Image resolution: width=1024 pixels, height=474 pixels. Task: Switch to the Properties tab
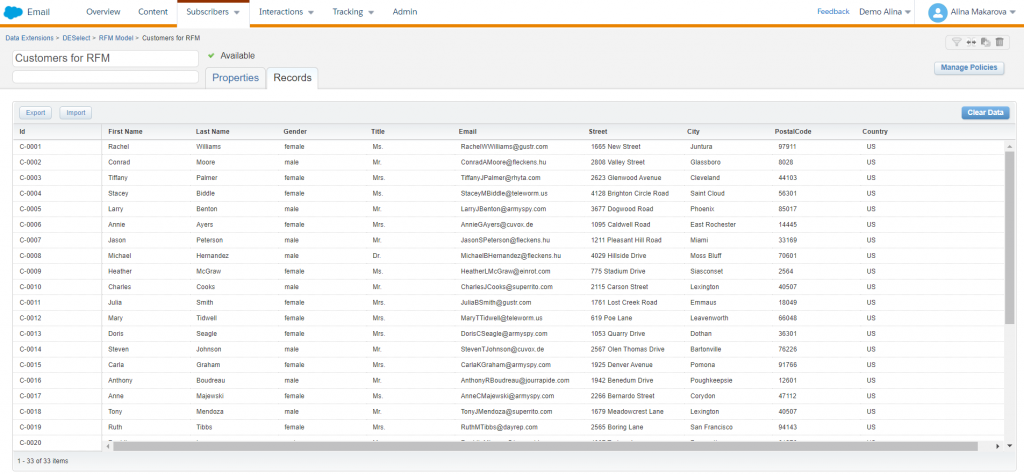click(236, 78)
